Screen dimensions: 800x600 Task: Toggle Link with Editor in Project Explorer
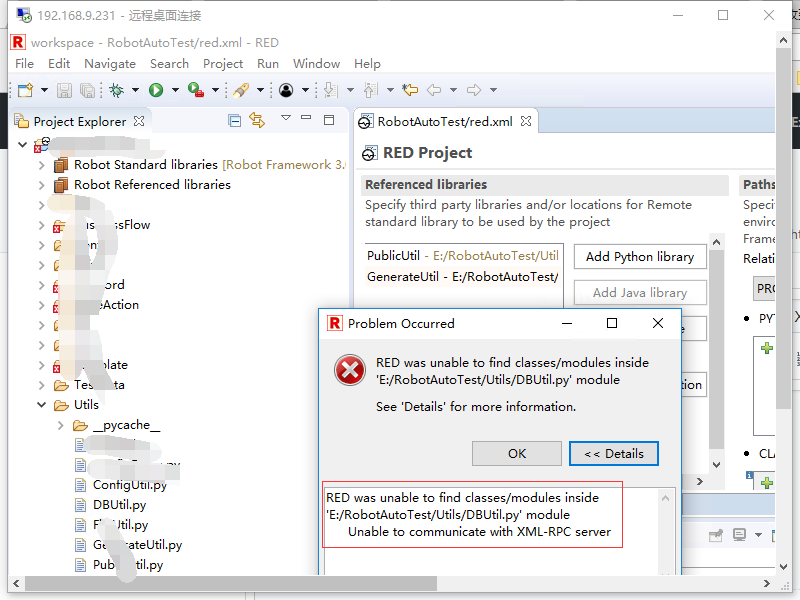coord(256,119)
